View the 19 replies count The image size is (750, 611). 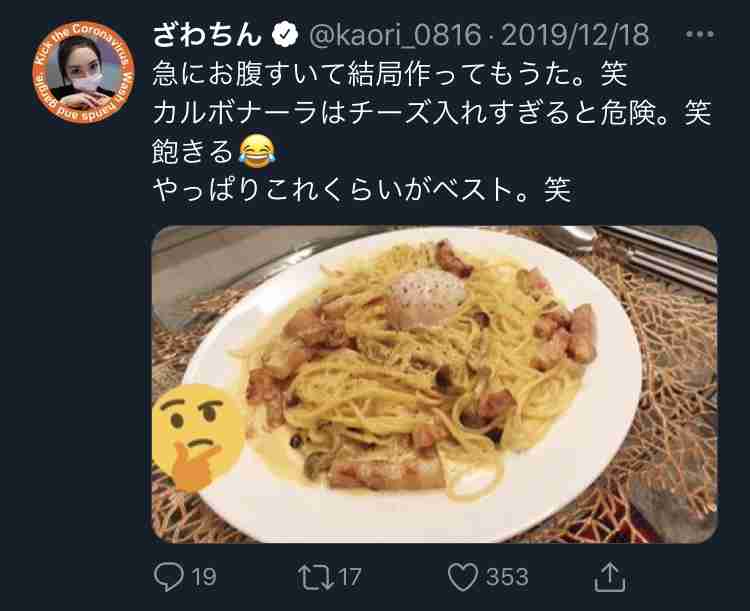(204, 577)
